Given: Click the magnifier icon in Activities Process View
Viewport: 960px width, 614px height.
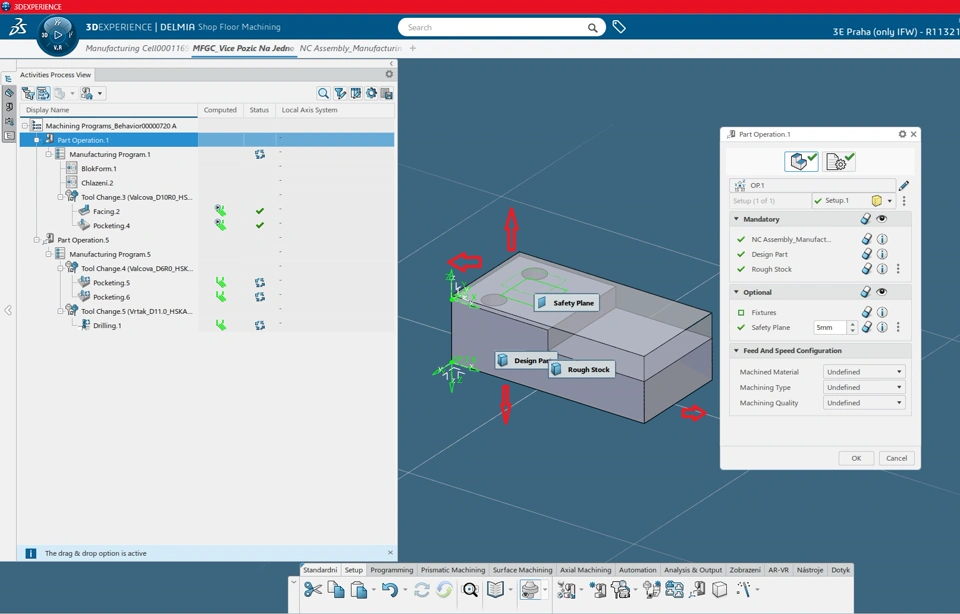Looking at the screenshot, I should 323,93.
